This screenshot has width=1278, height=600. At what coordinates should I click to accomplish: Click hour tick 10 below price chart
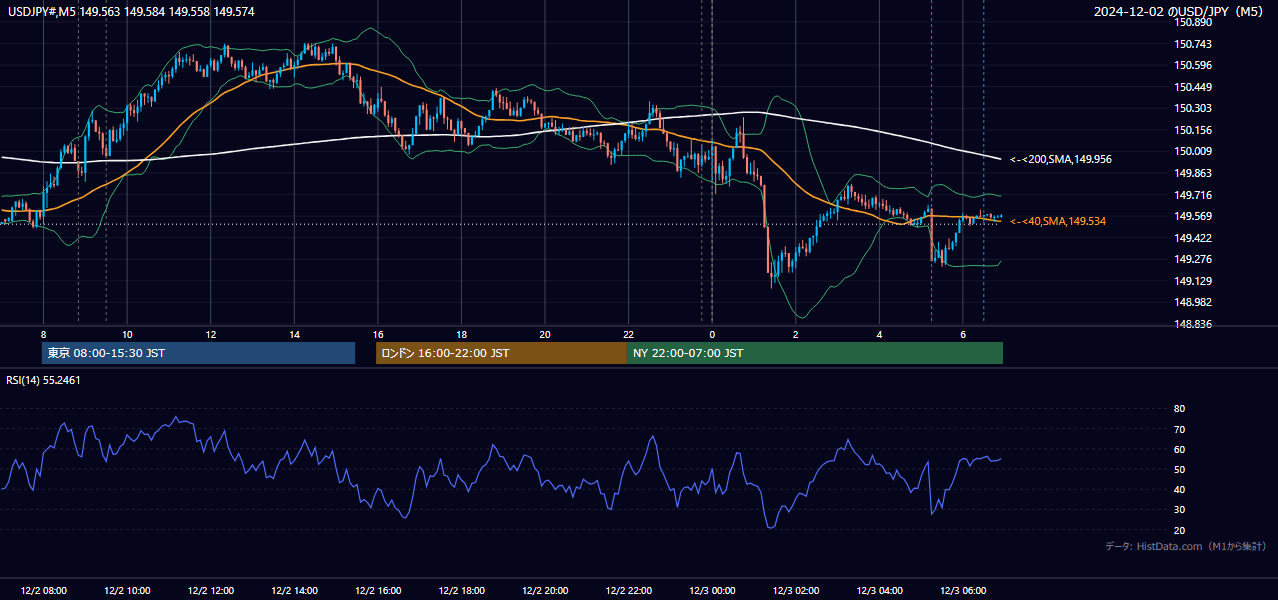pyautogui.click(x=127, y=334)
